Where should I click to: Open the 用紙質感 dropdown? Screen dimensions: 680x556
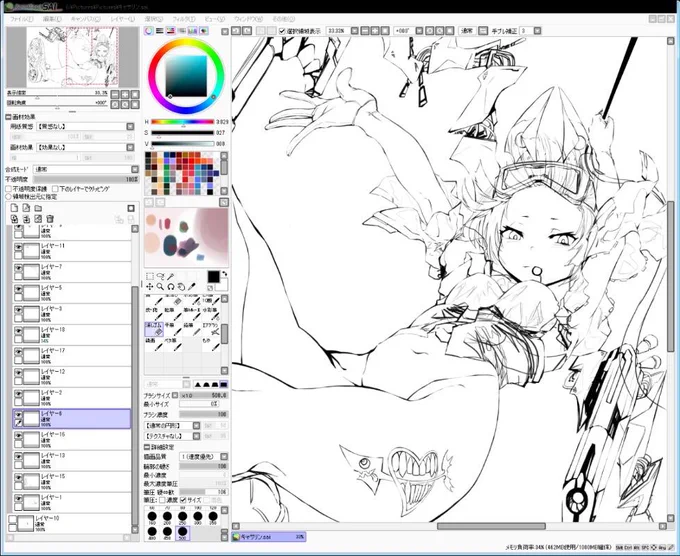[130, 127]
